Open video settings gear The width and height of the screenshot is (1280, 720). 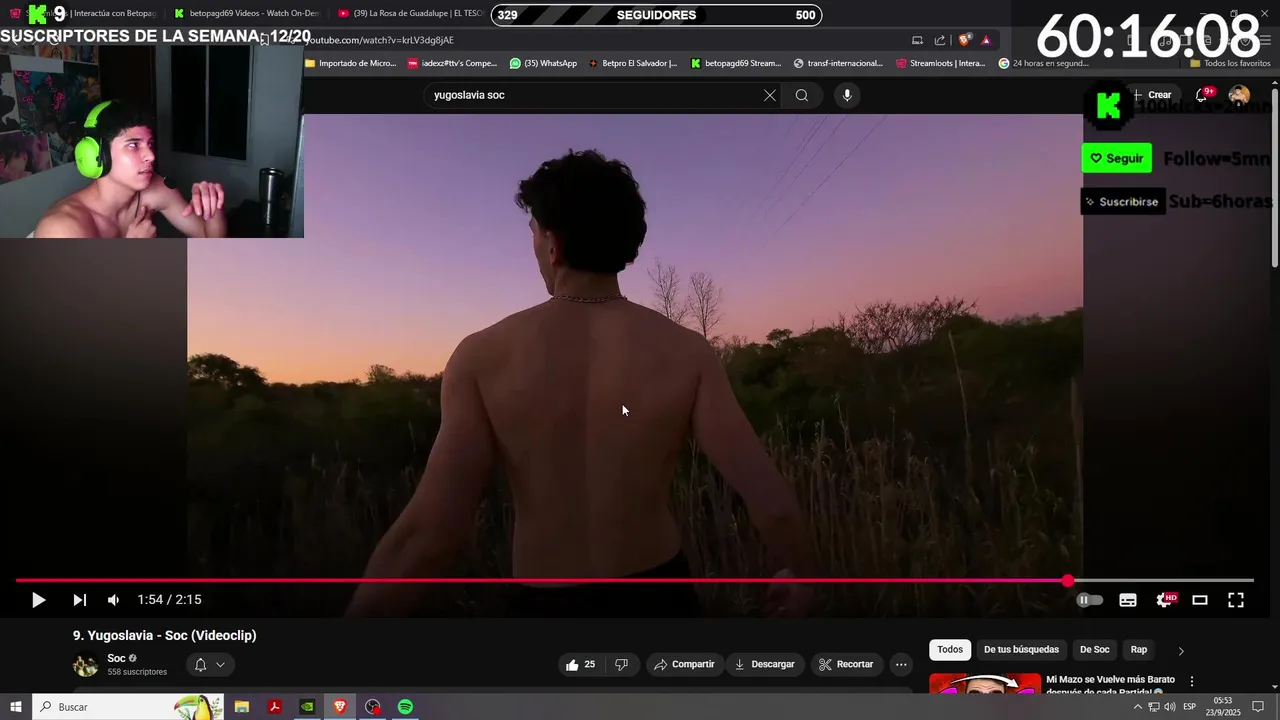point(1164,600)
